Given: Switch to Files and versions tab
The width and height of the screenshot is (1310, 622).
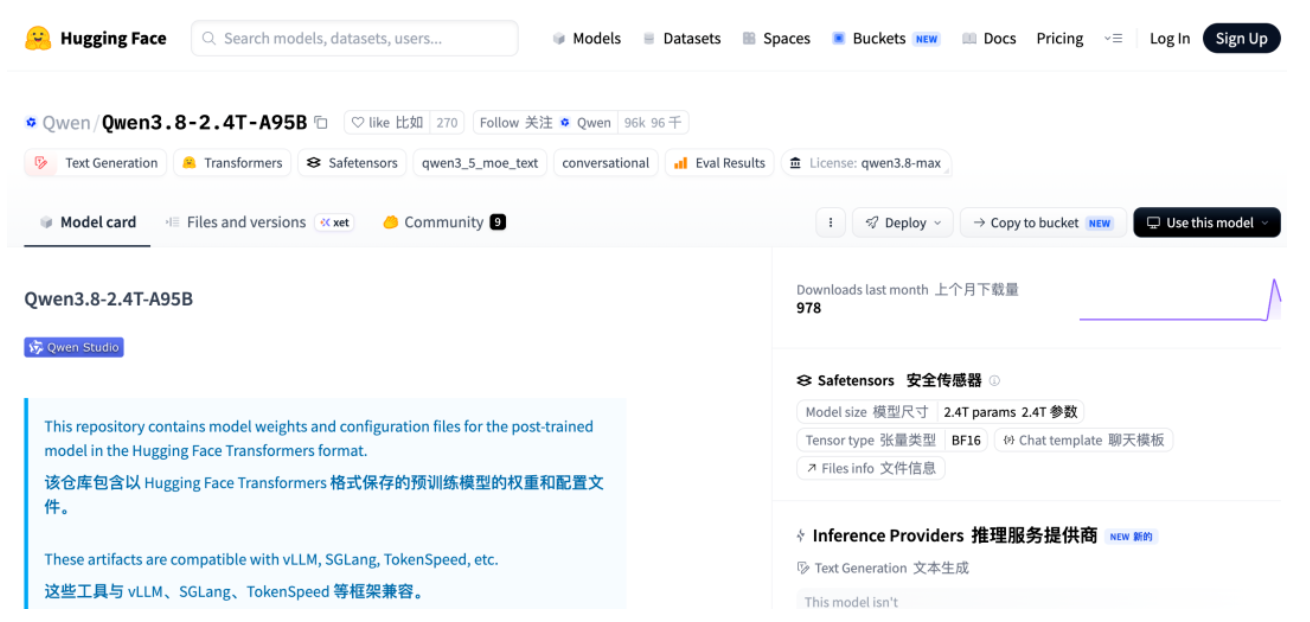Looking at the screenshot, I should [258, 222].
